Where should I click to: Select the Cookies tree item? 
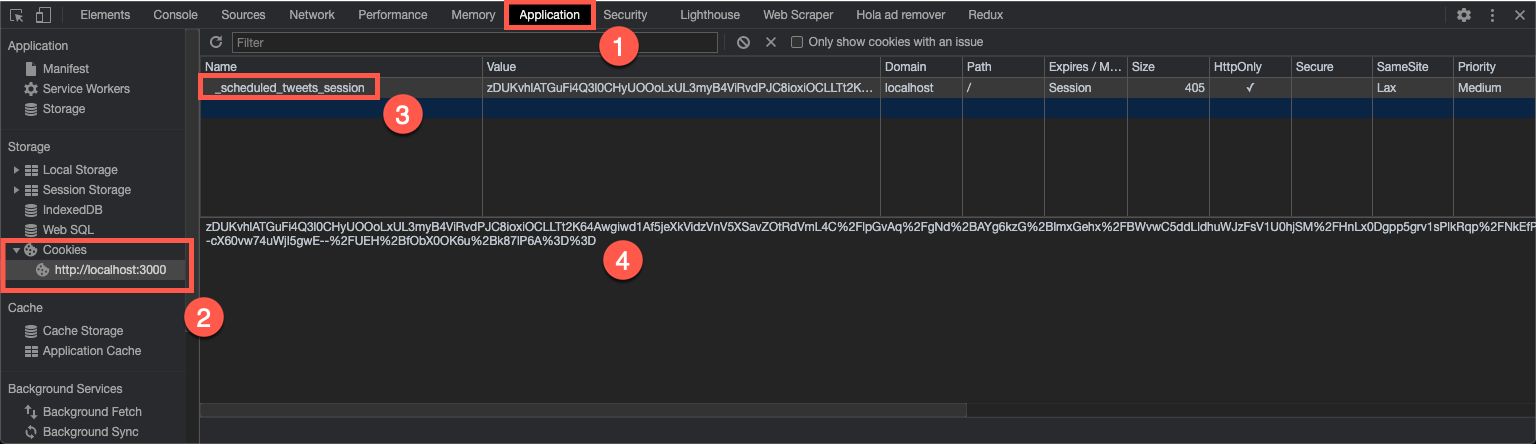pos(64,250)
